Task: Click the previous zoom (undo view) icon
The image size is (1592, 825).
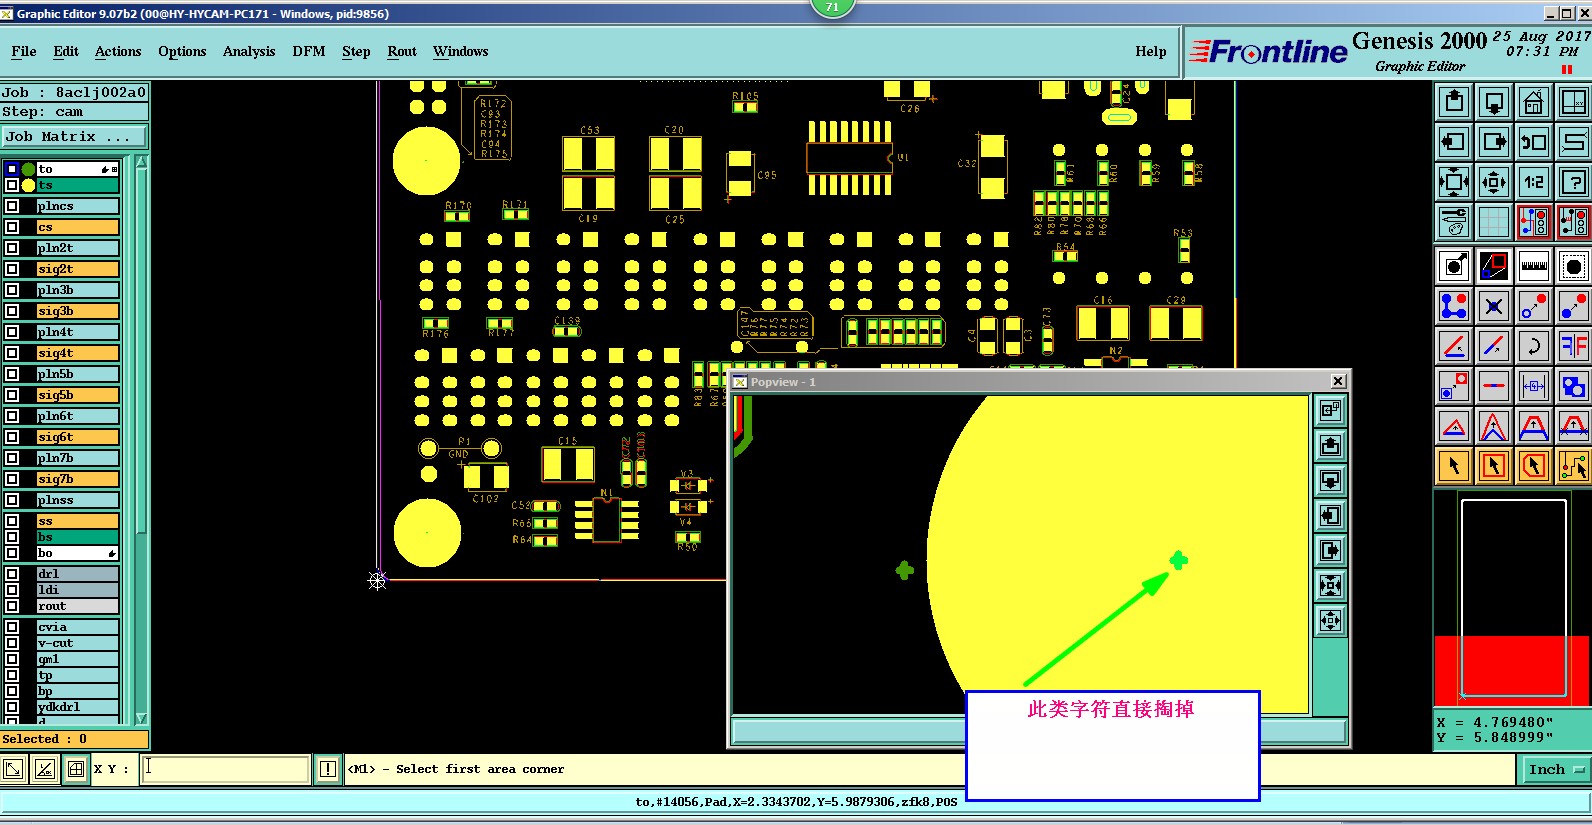Action: point(1534,142)
